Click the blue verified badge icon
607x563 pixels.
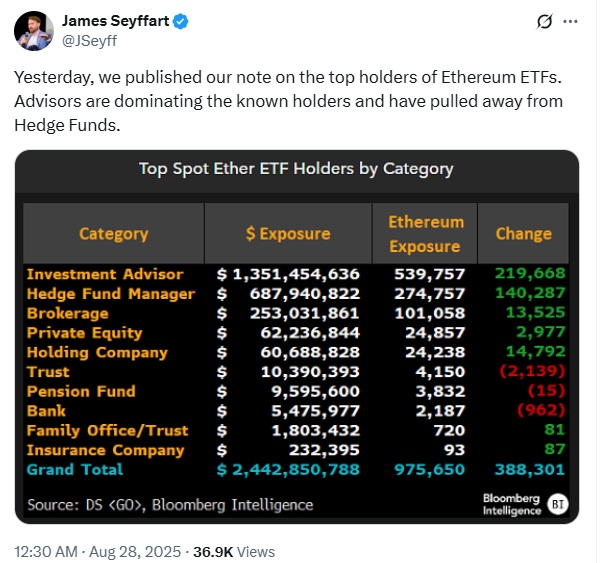coord(180,21)
